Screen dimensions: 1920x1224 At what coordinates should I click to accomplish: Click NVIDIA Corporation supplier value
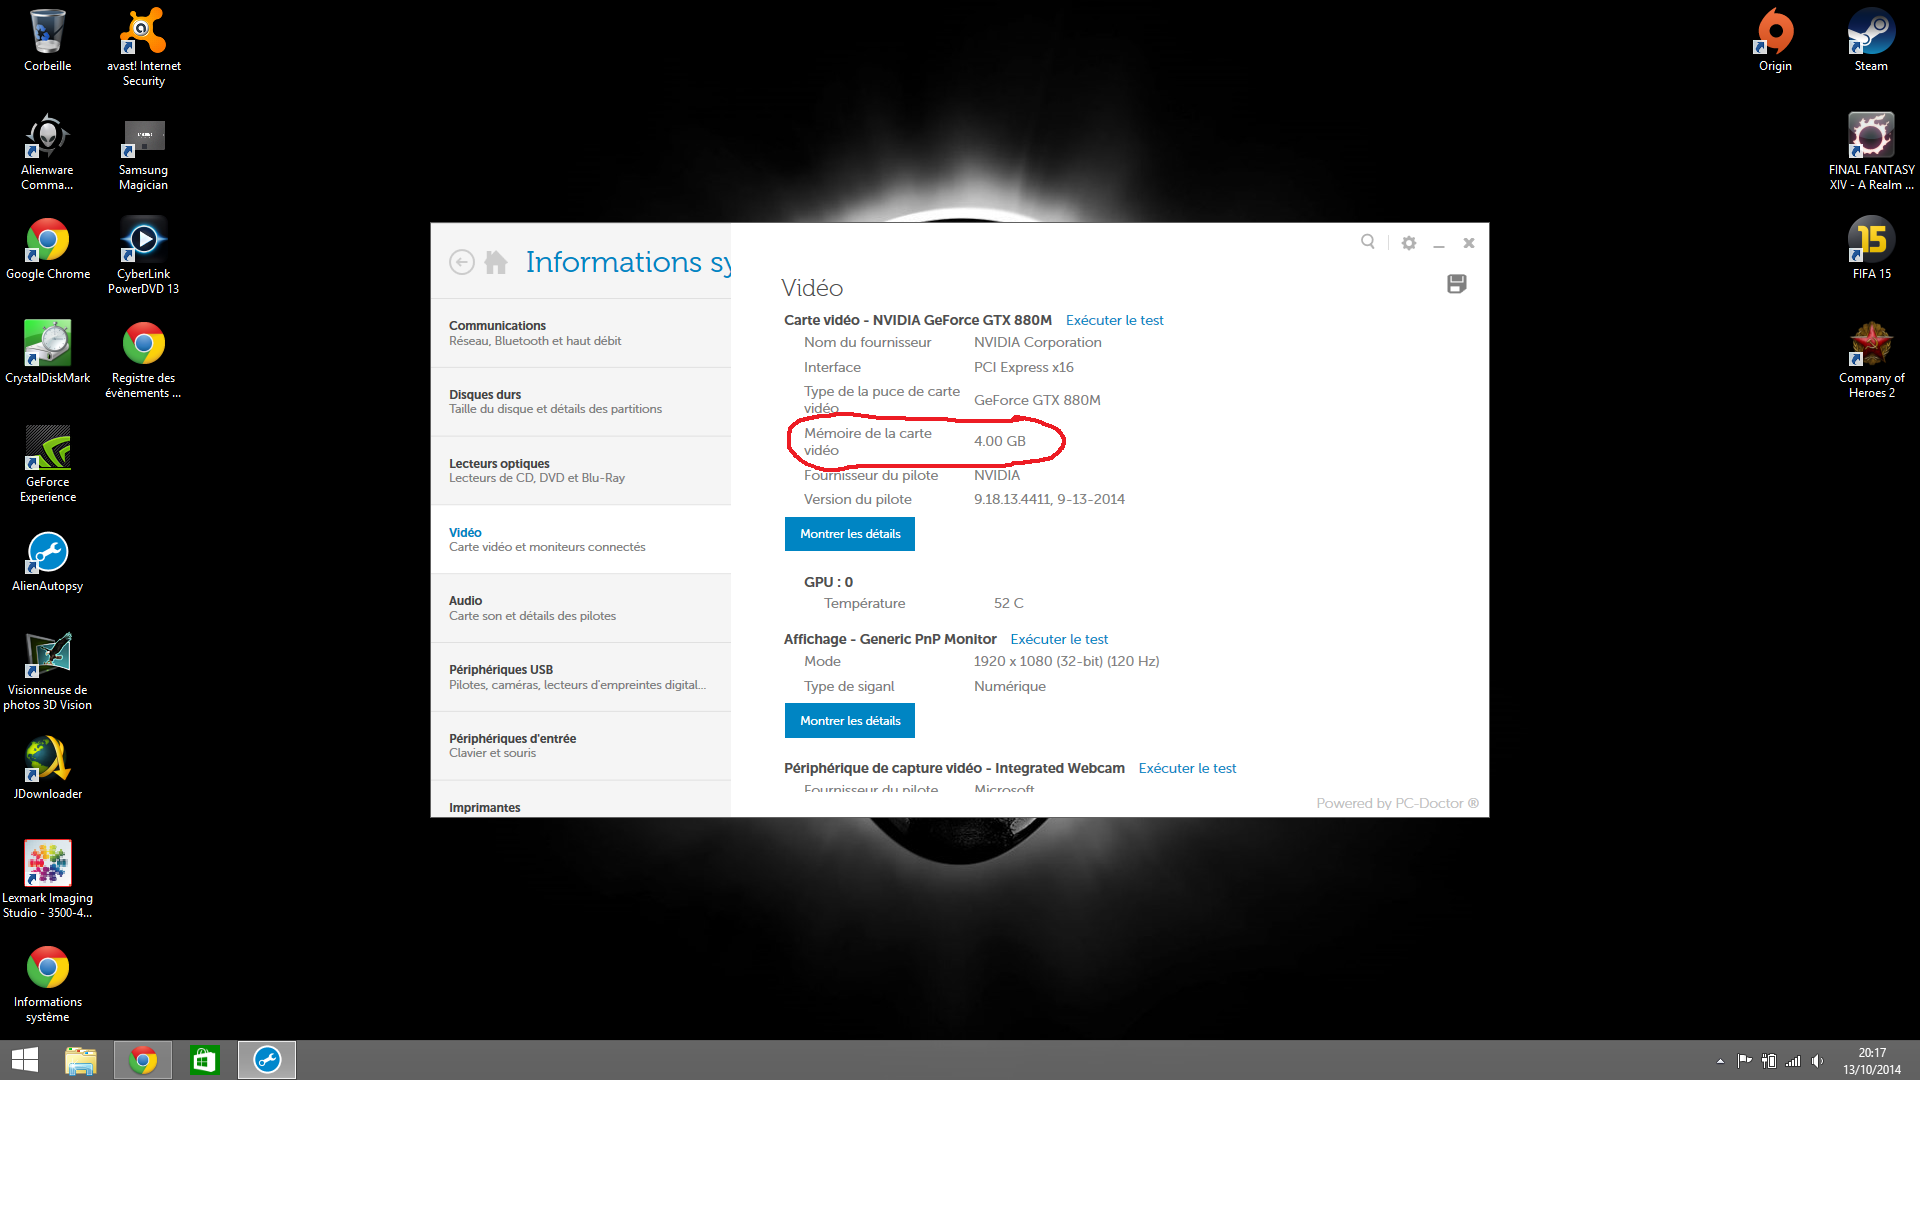[x=1037, y=342]
